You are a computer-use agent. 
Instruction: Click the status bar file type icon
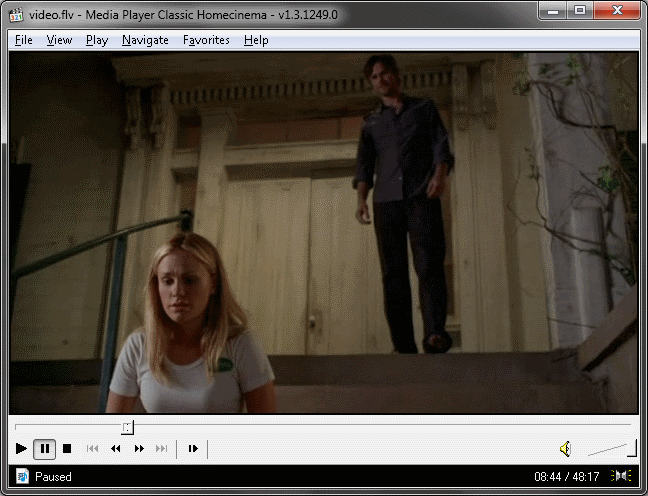22,476
